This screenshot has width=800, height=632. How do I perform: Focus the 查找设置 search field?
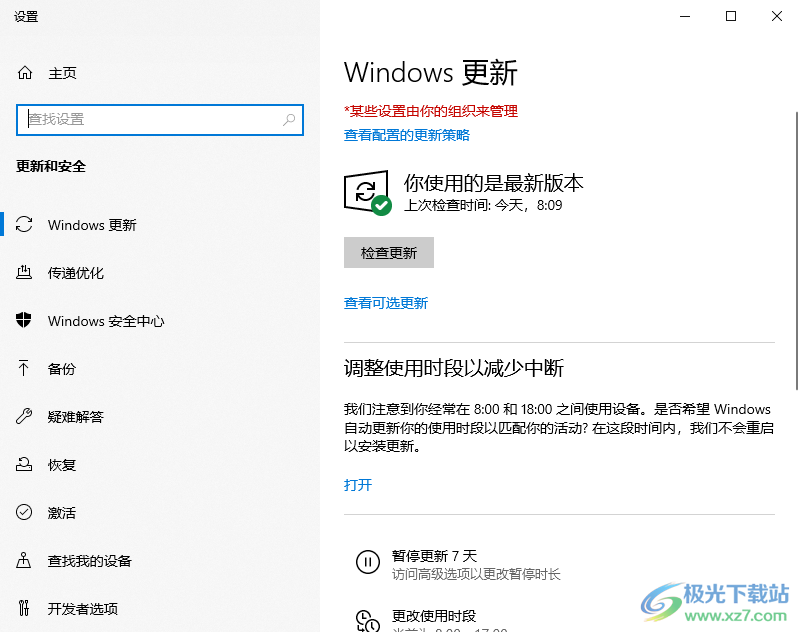tap(160, 120)
